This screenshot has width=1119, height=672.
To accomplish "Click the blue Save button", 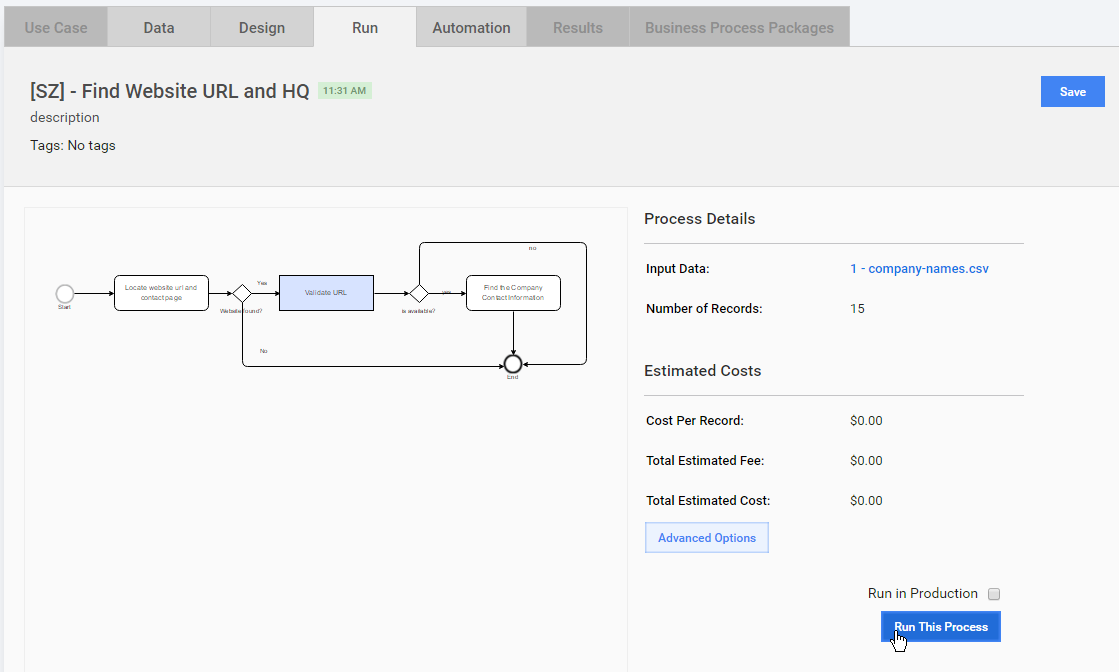I will tap(1073, 91).
